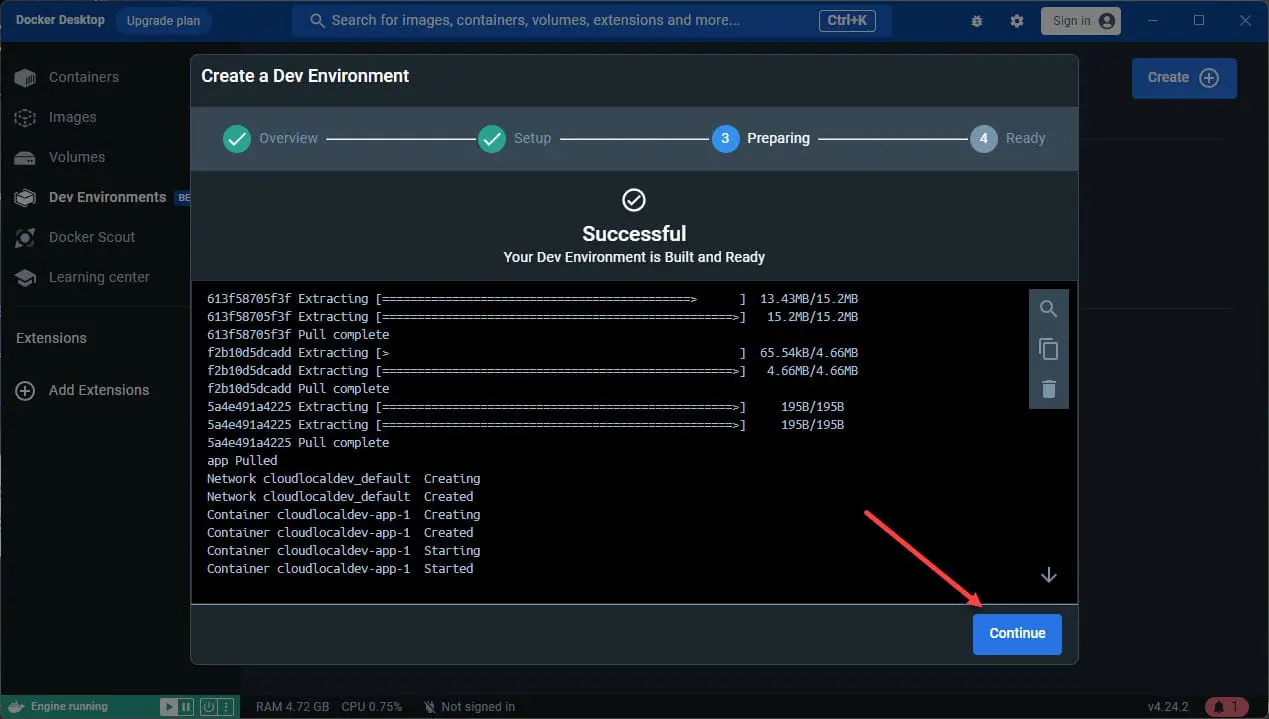This screenshot has width=1269, height=719.
Task: Click the step 3 Preparing indicator
Action: (726, 139)
